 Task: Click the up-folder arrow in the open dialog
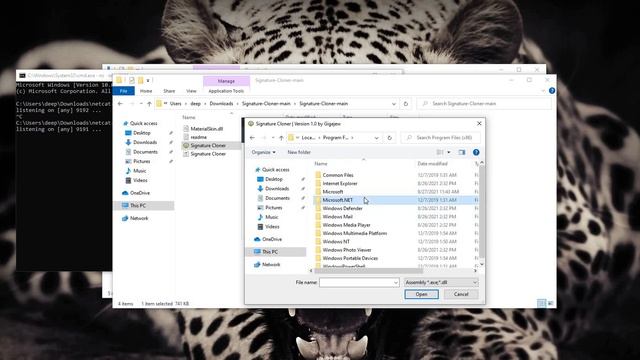point(281,138)
